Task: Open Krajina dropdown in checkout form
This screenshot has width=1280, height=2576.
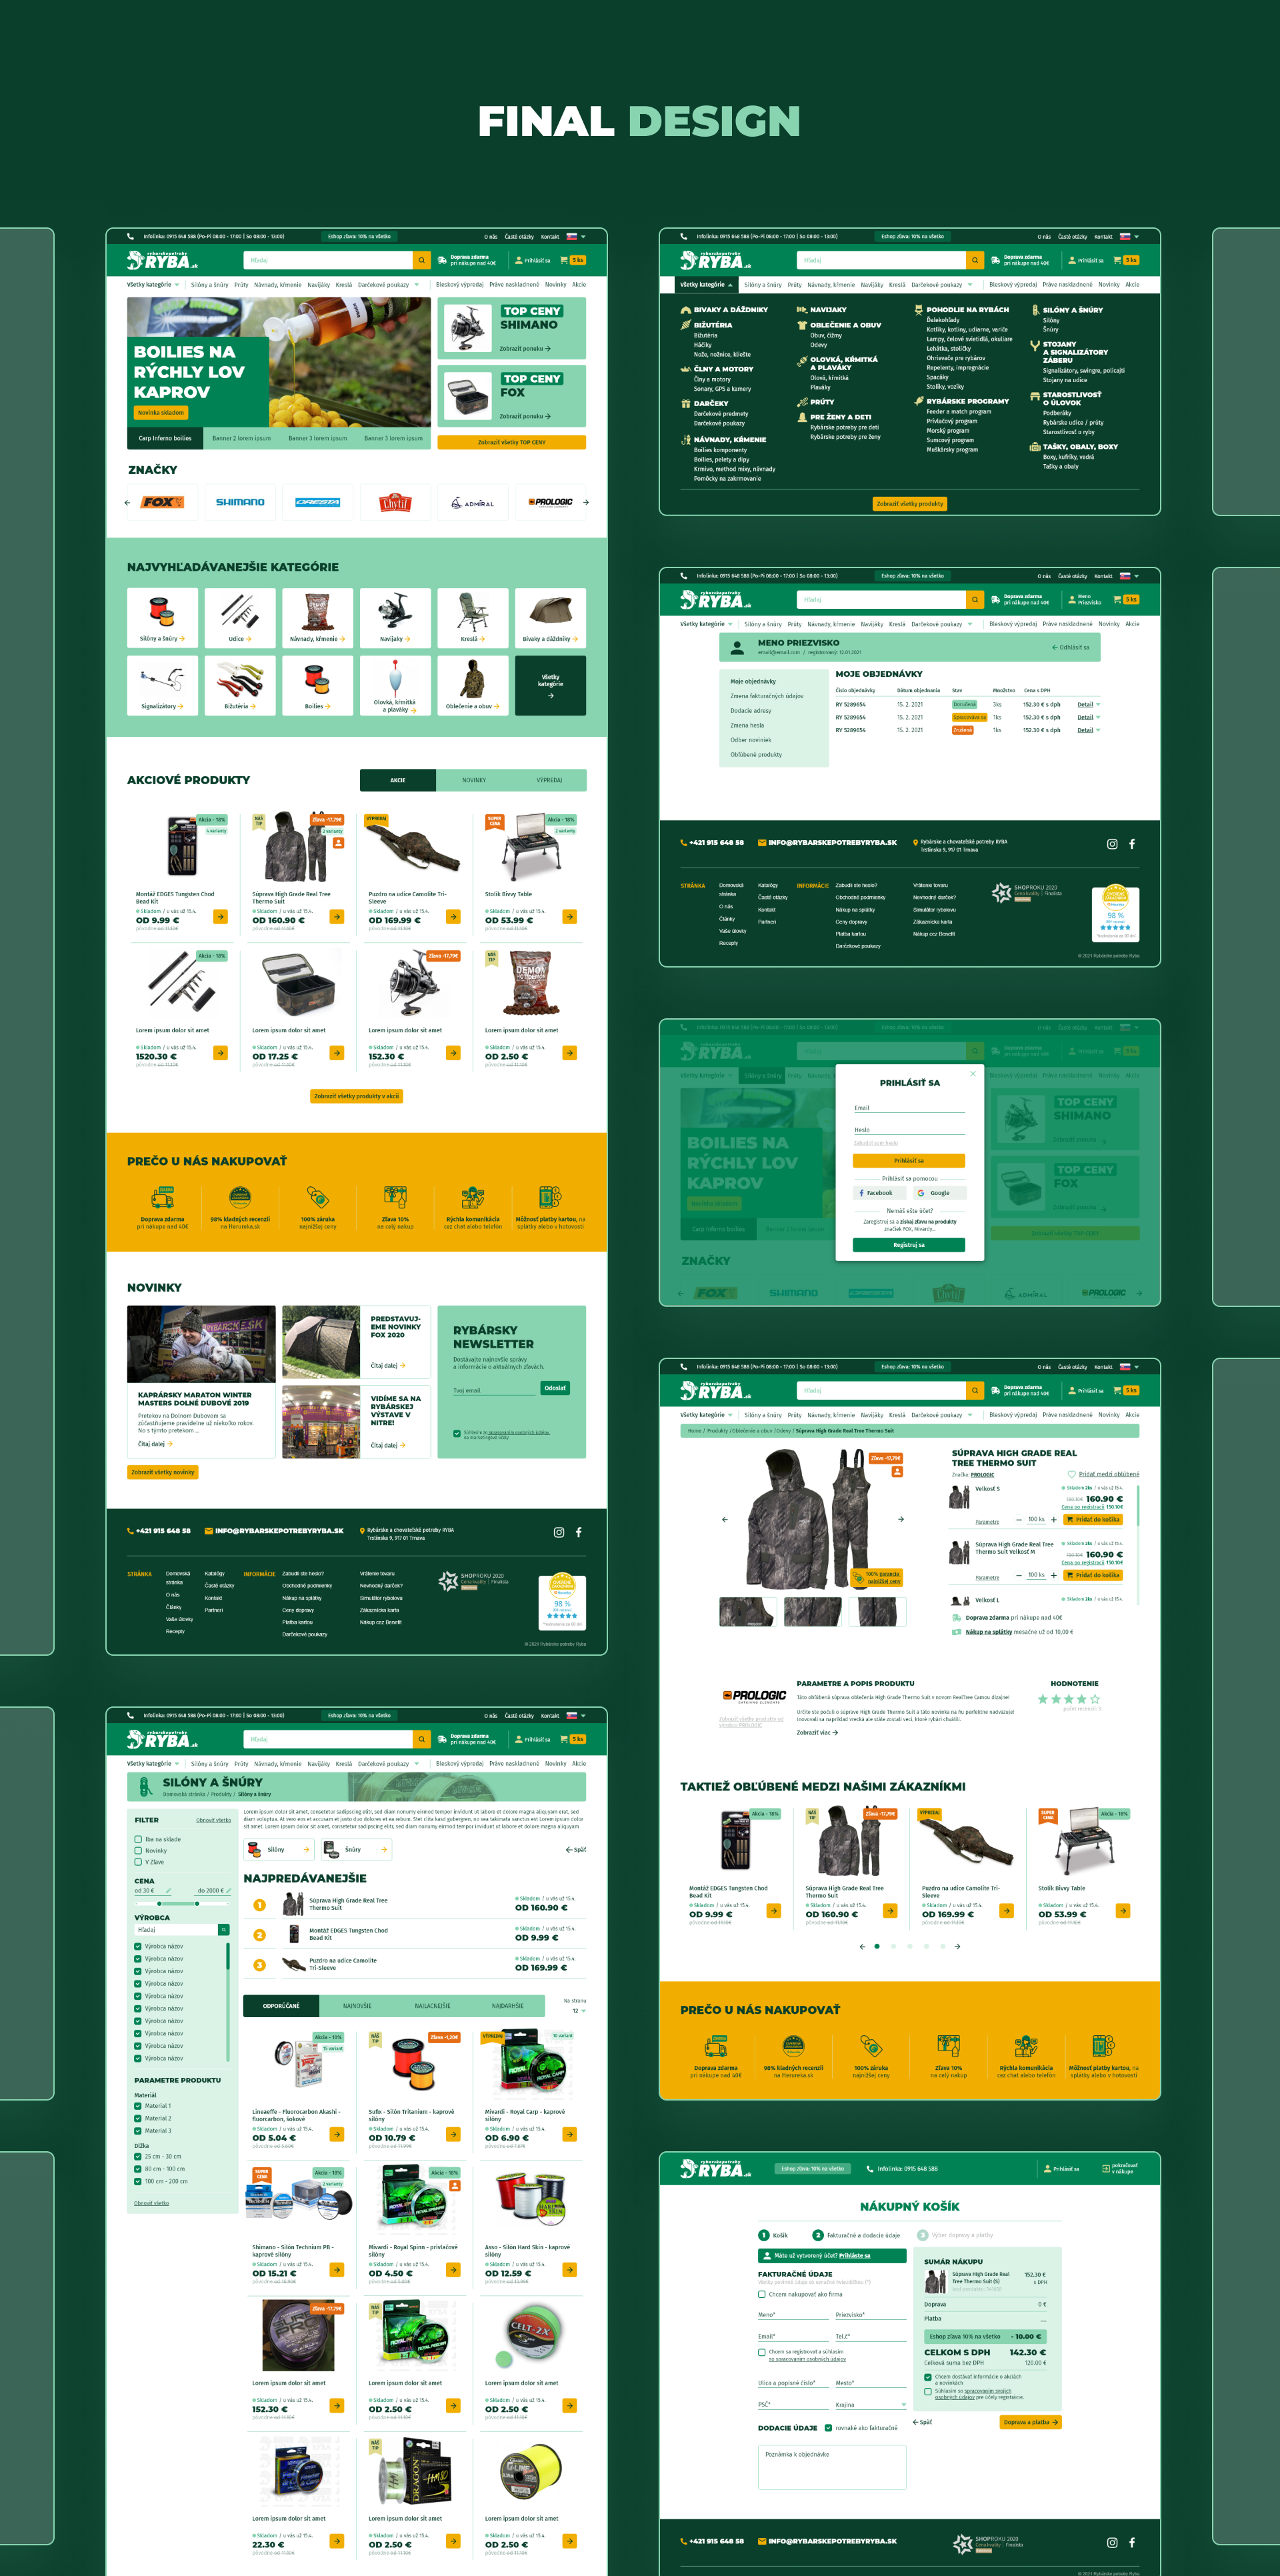Action: tap(870, 2405)
